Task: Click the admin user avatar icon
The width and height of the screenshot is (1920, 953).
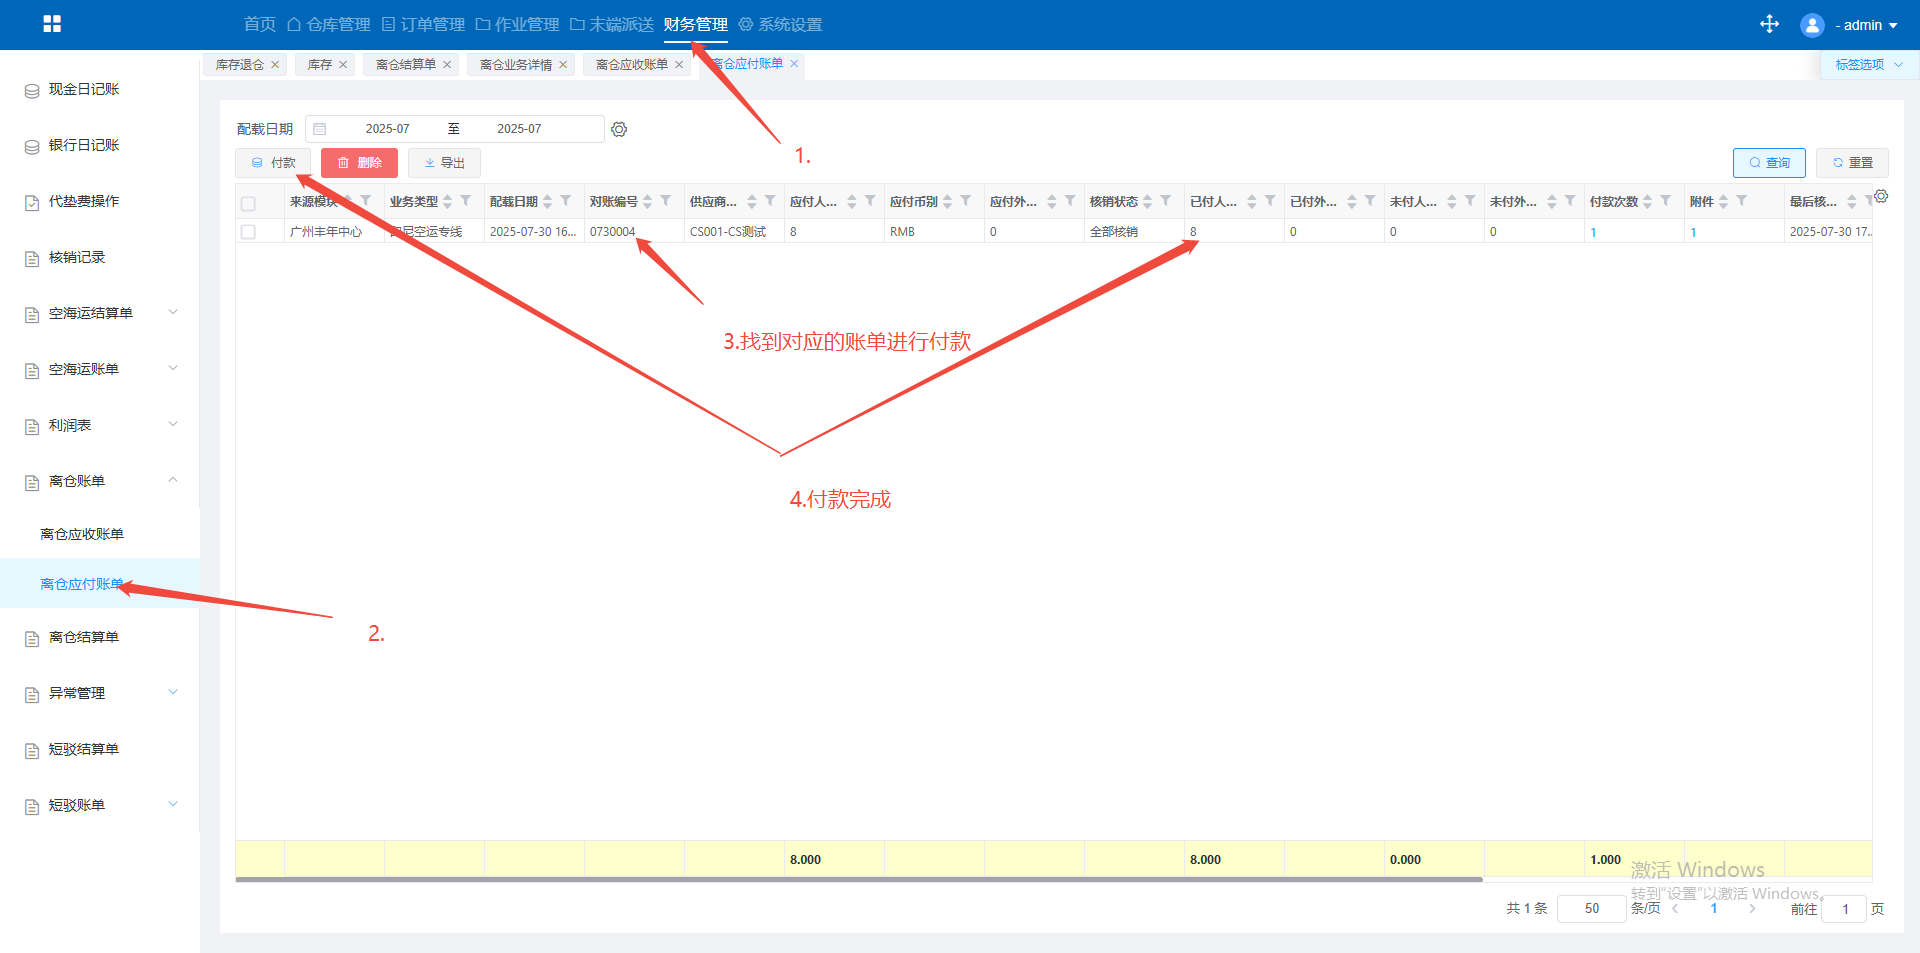Action: tap(1811, 25)
